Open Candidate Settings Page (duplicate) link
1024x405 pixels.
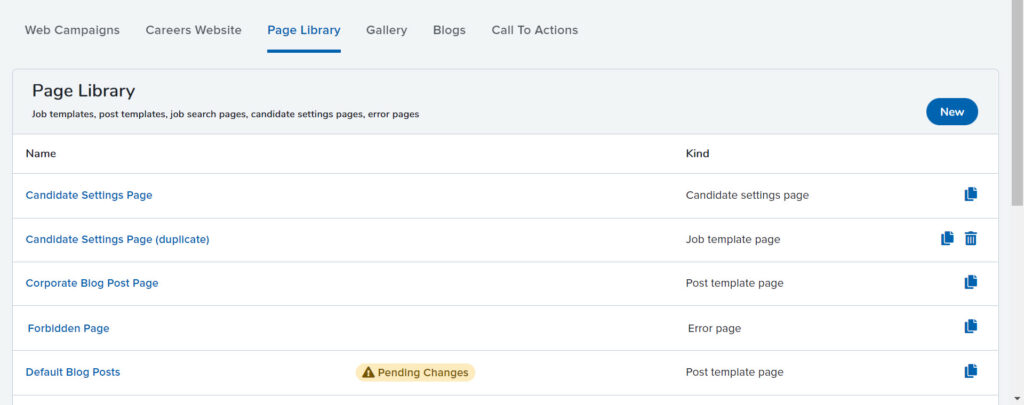point(118,240)
